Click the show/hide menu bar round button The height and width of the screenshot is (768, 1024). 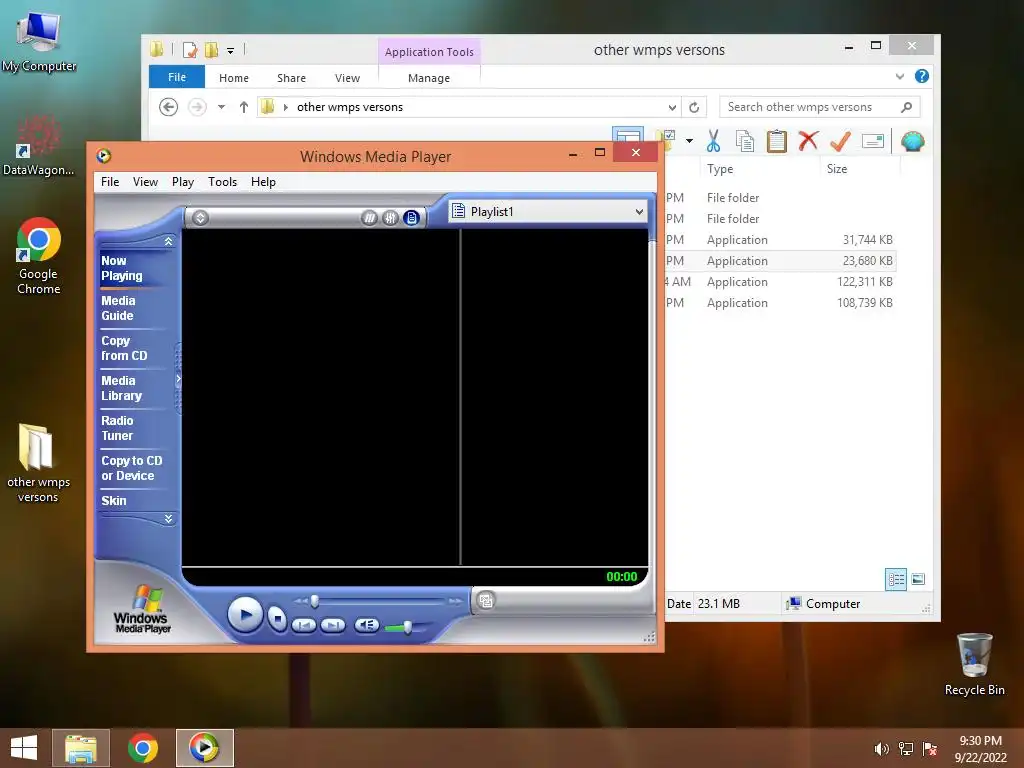pos(200,218)
